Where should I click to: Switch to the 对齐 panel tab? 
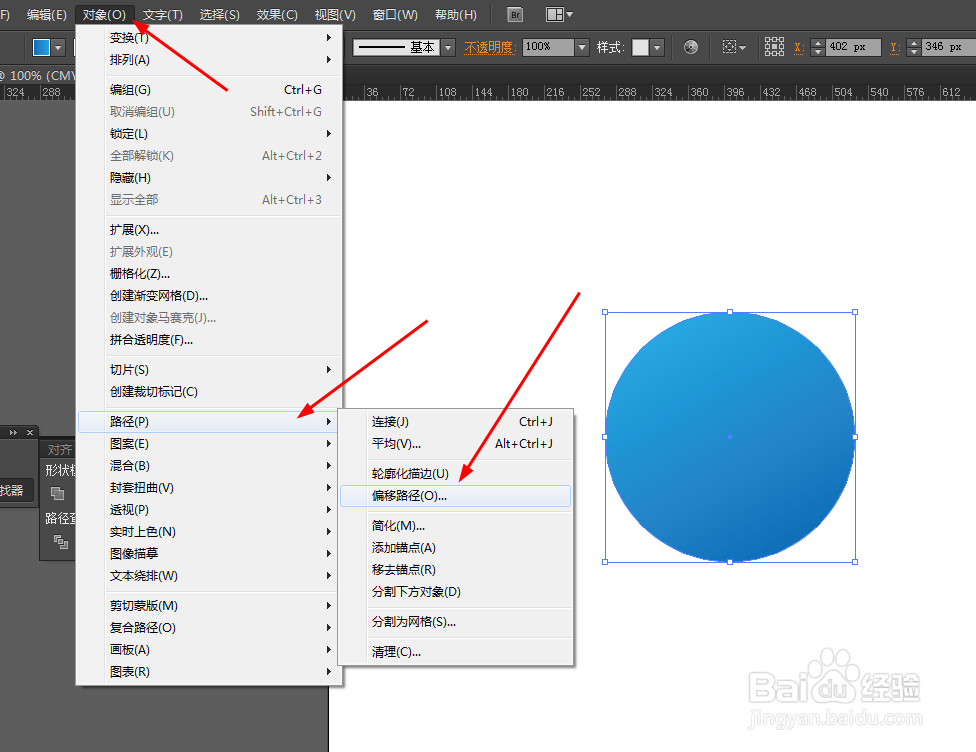59,449
